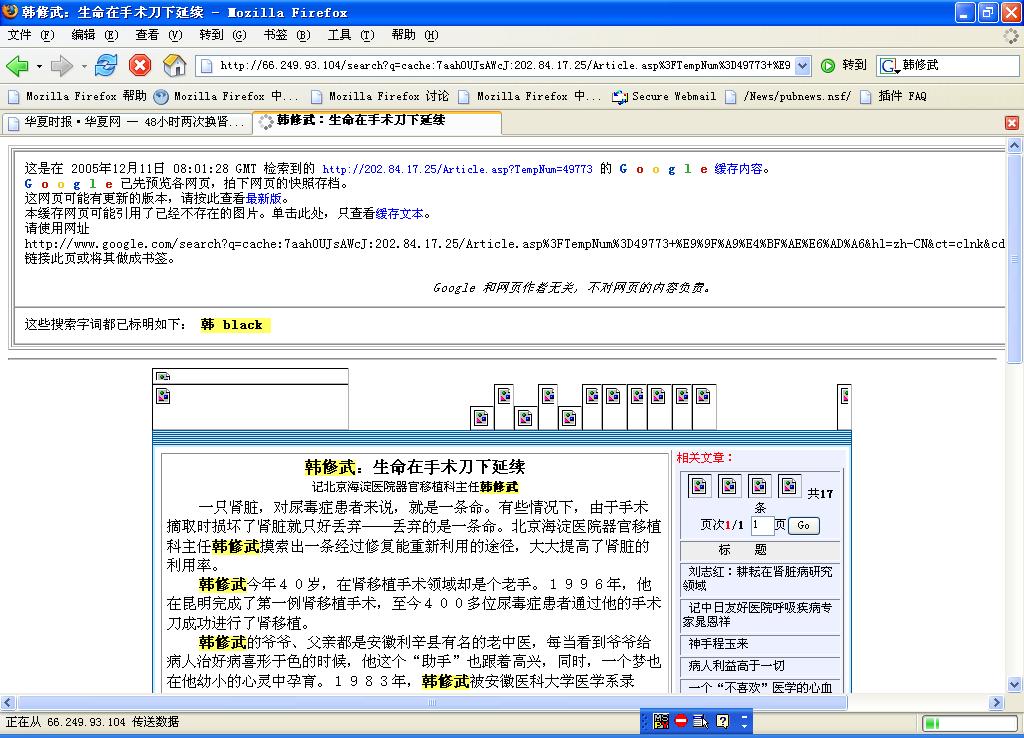Screen dimensions: 1024x738
Task: Click the MSPY input method icon
Action: (660, 720)
